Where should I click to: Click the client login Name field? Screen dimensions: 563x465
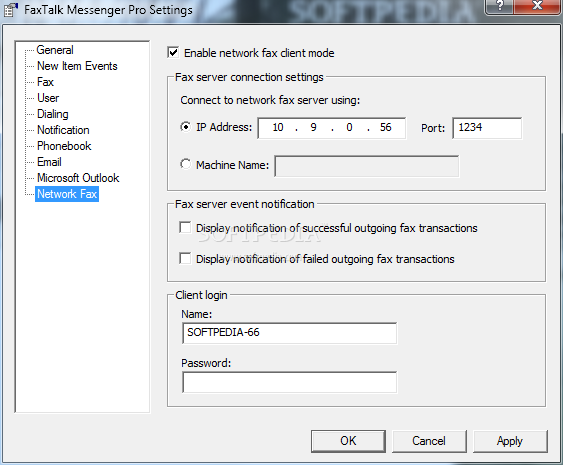click(x=289, y=333)
